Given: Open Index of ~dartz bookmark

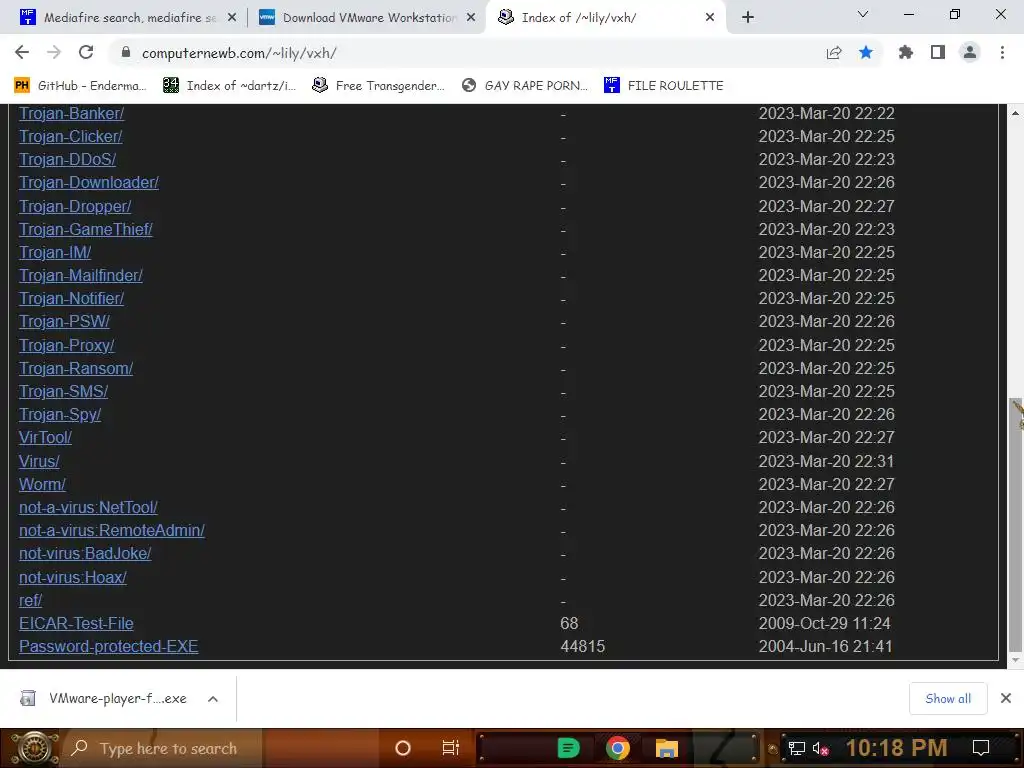Looking at the screenshot, I should 229,86.
